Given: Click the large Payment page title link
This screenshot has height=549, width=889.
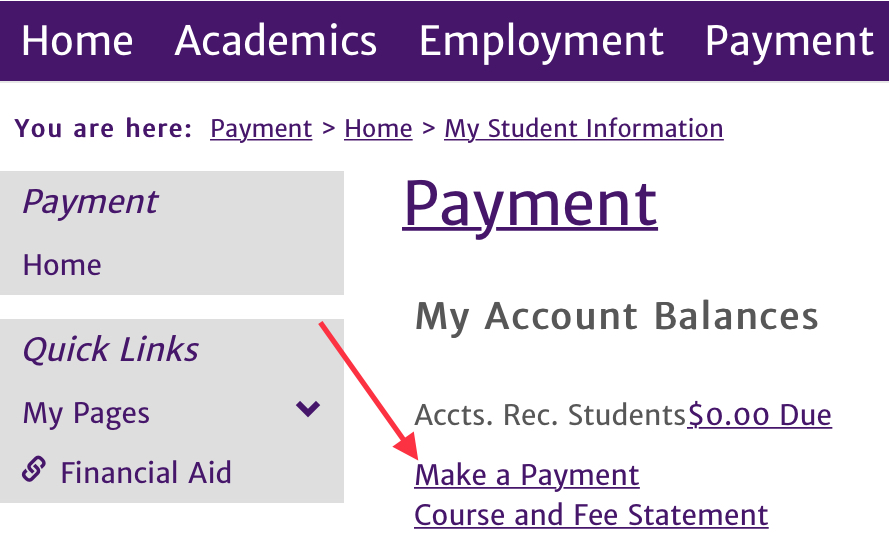Looking at the screenshot, I should point(530,204).
